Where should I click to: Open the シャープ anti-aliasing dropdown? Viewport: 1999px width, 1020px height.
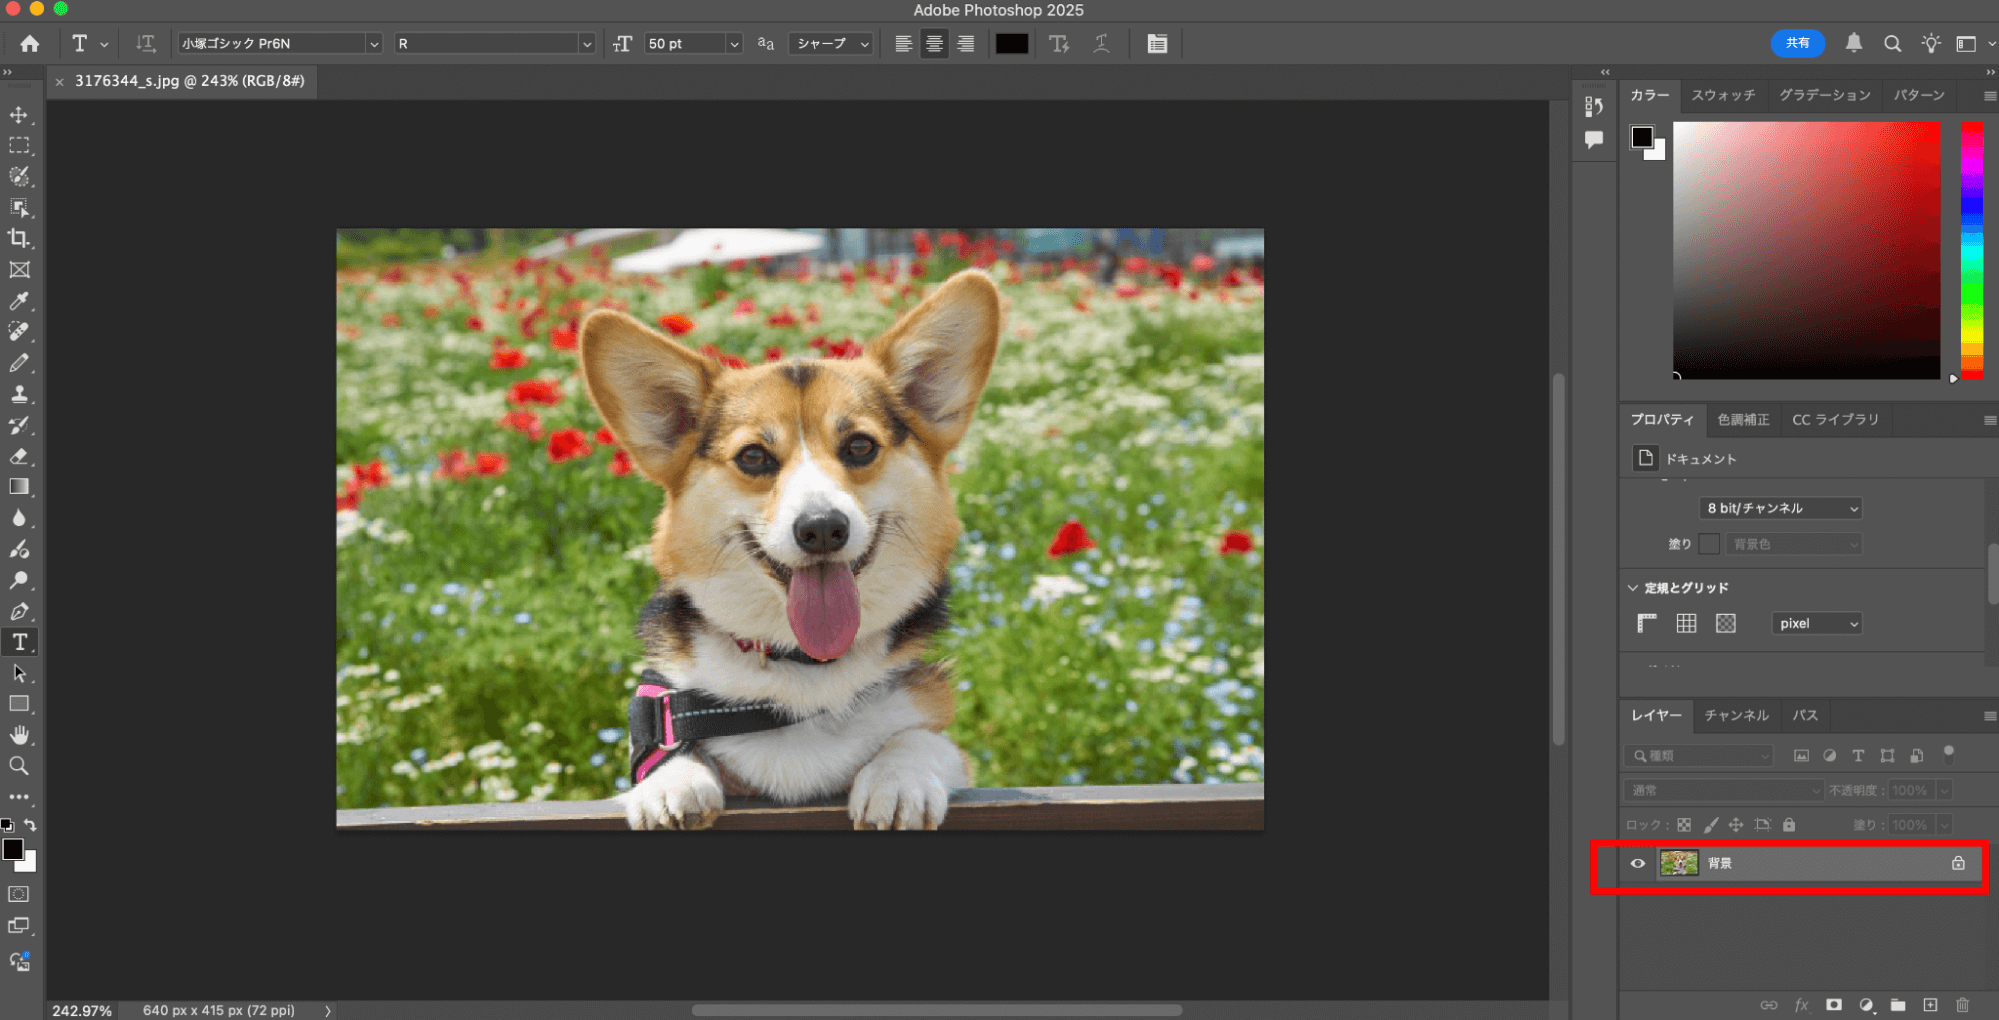coord(831,43)
